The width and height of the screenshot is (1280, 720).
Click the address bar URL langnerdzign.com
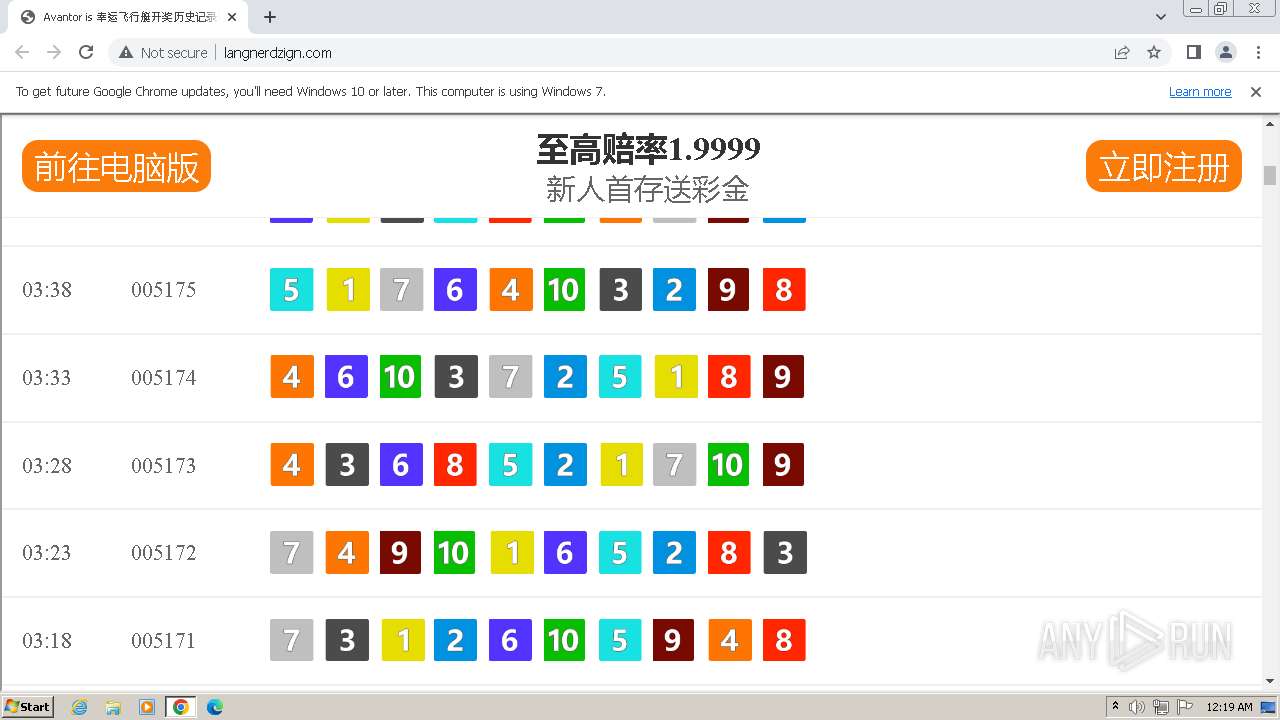click(x=278, y=52)
